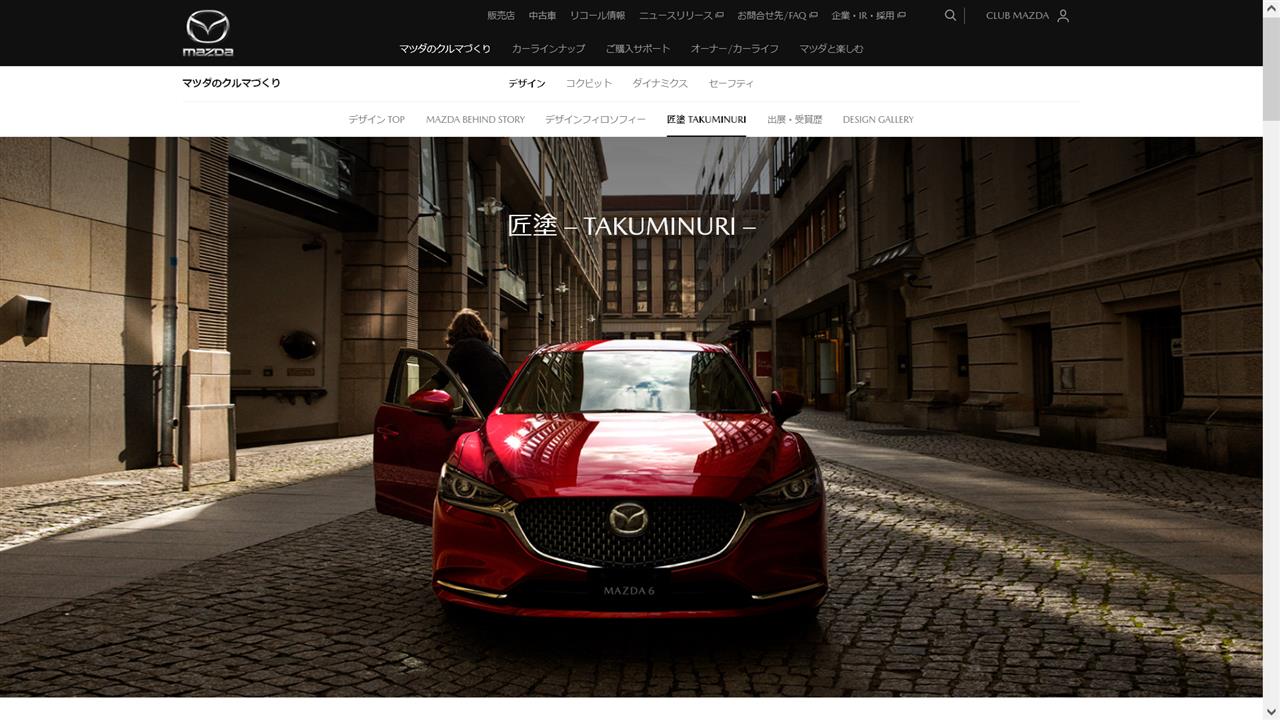Screen dimensions: 1280x720
Task: Click マツダのクルマづくり section heading
Action: pos(231,83)
